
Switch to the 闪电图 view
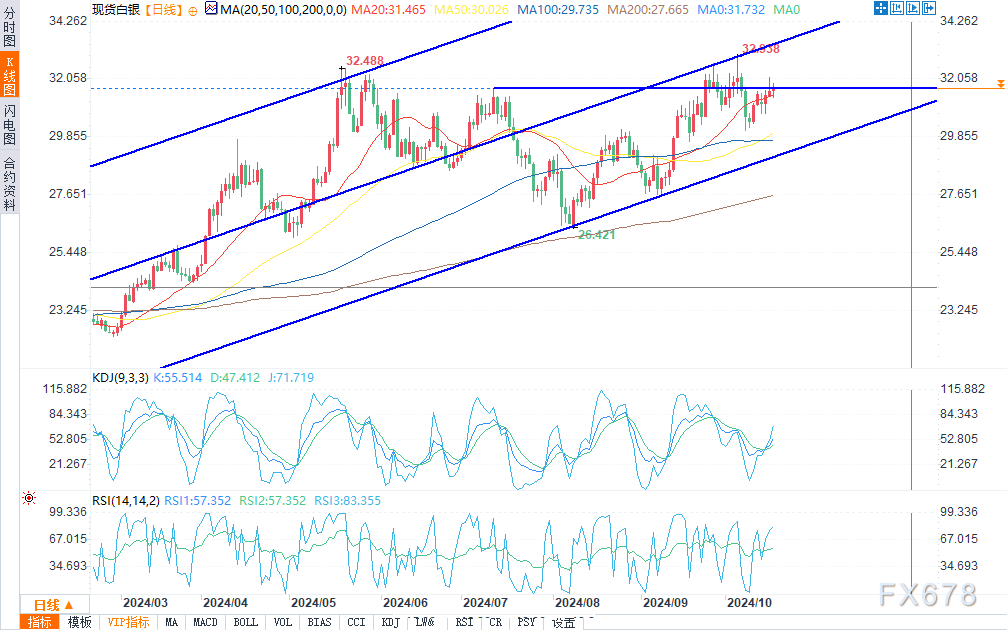pos(10,125)
